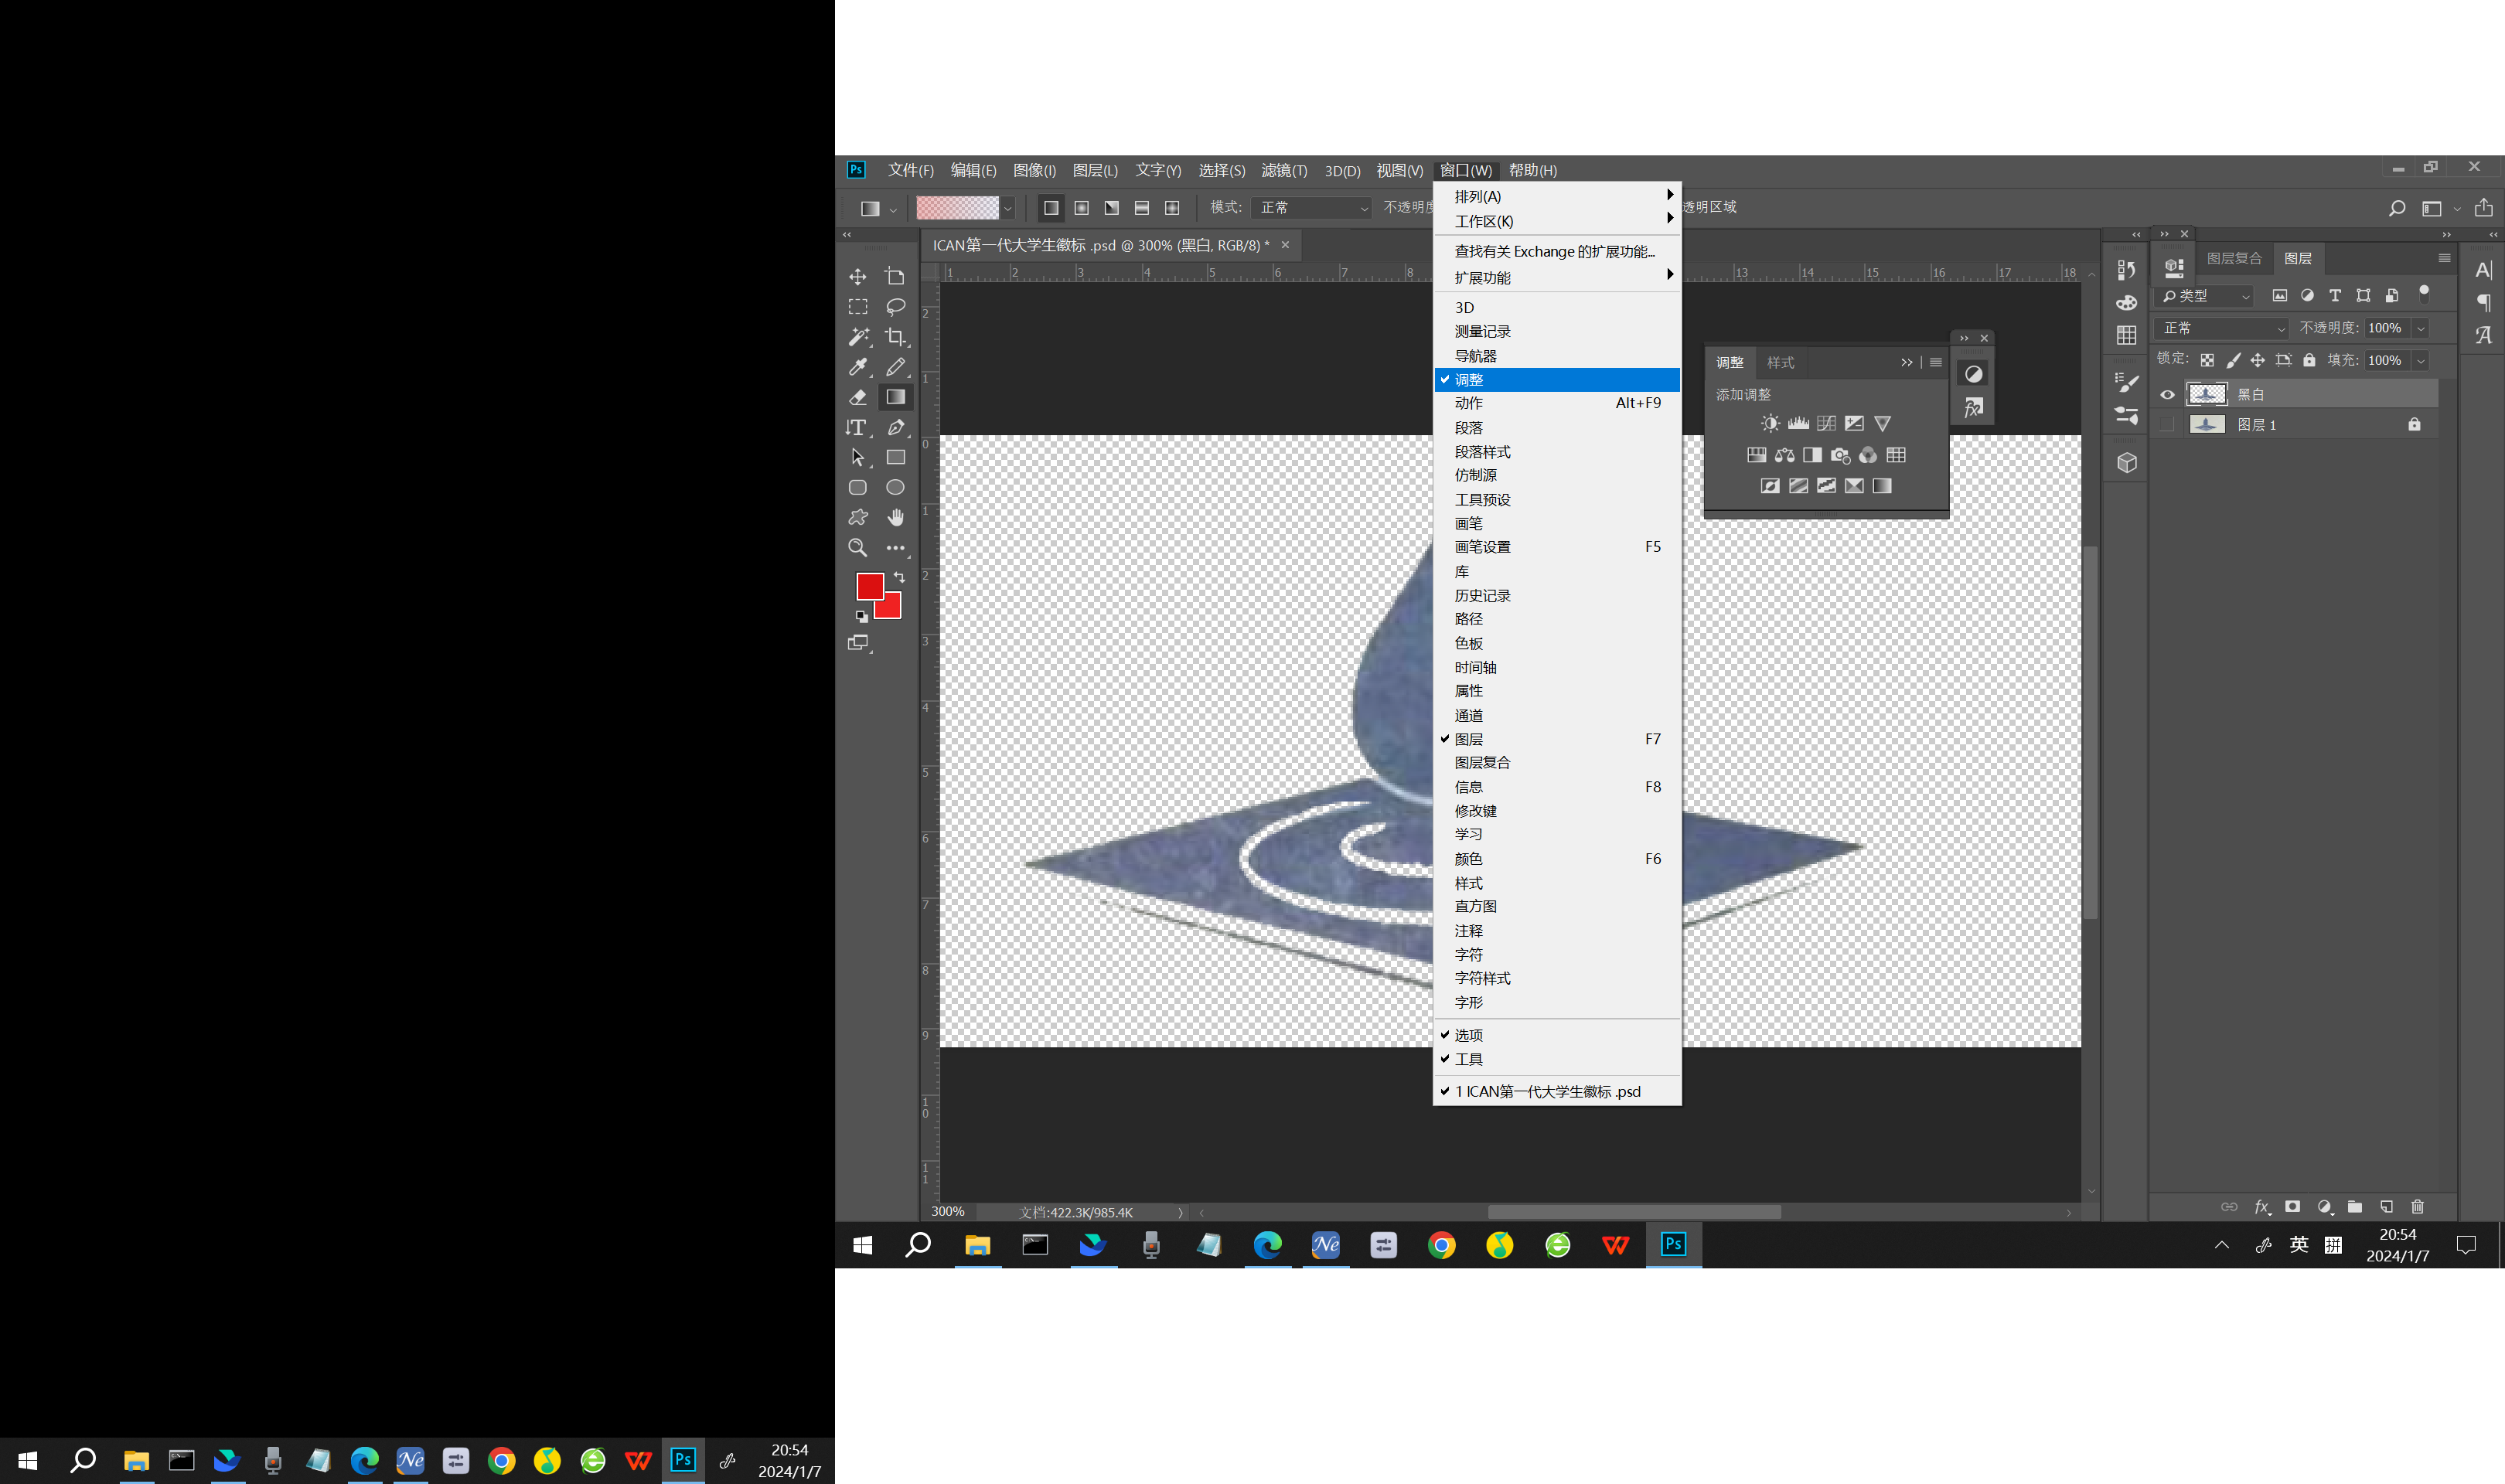Hide the 黑白 adjustment layer visibility

[x=2166, y=393]
